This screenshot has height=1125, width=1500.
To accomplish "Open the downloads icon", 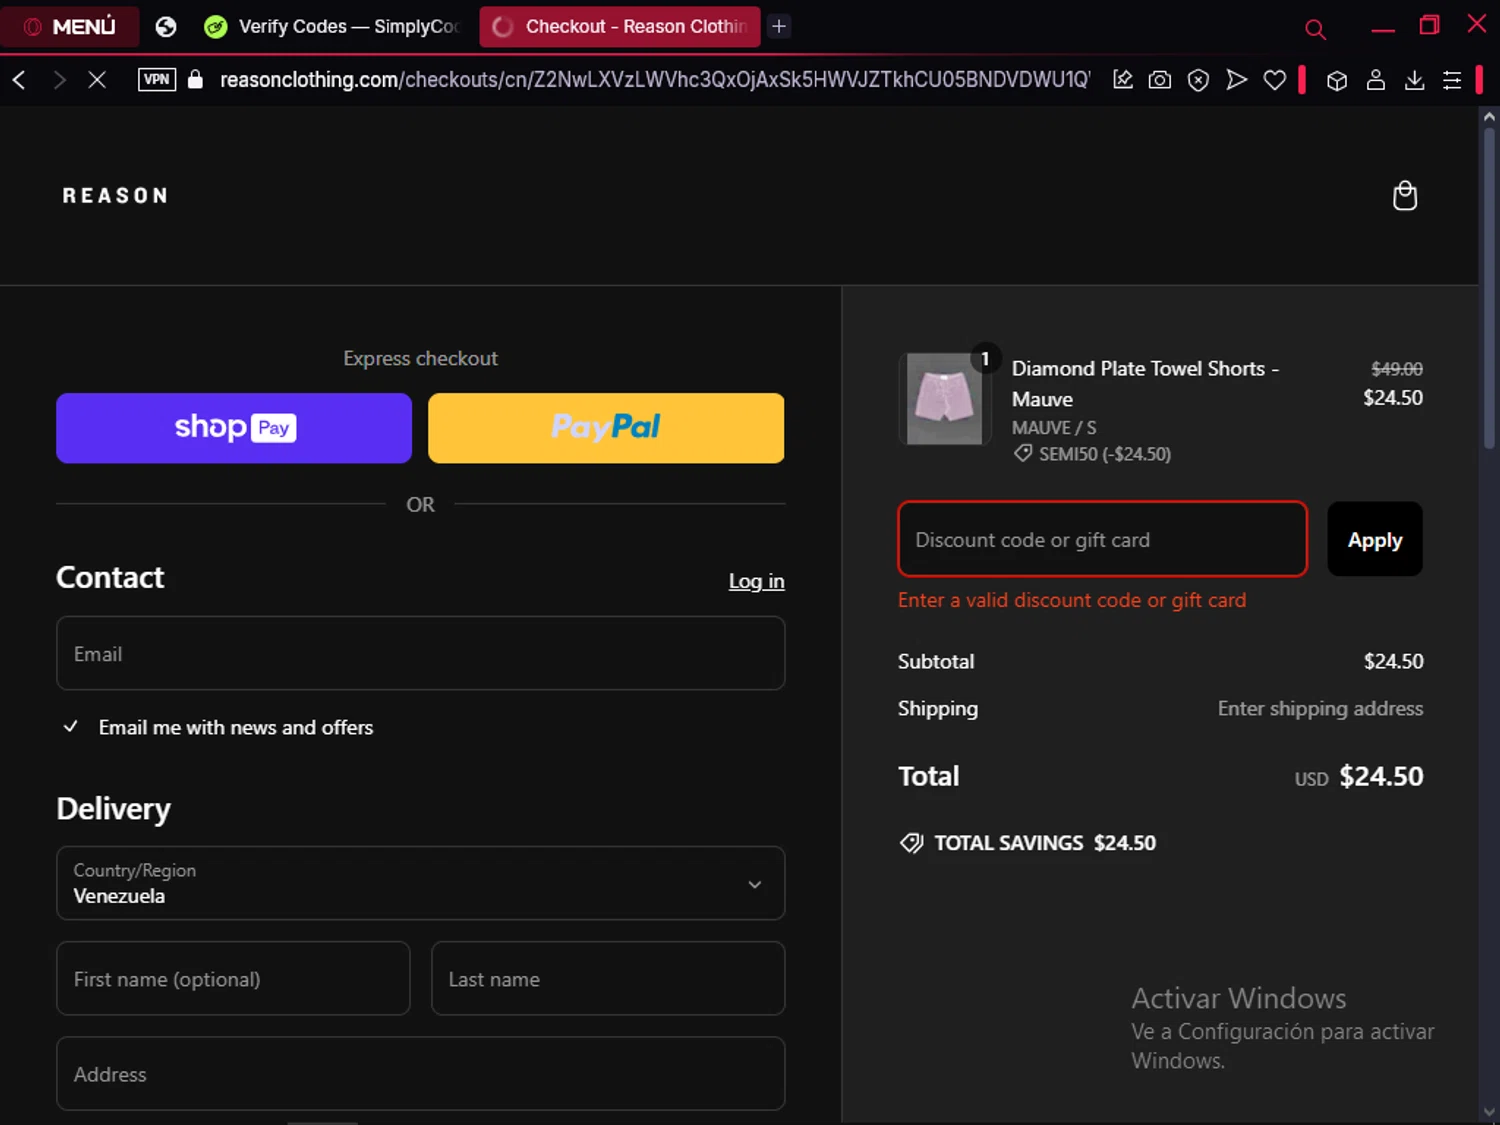I will coord(1414,80).
